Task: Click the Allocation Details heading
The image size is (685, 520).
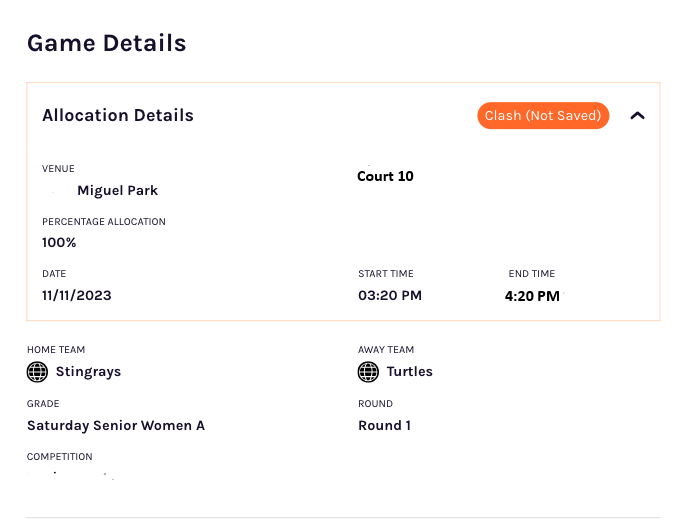Action: [118, 115]
